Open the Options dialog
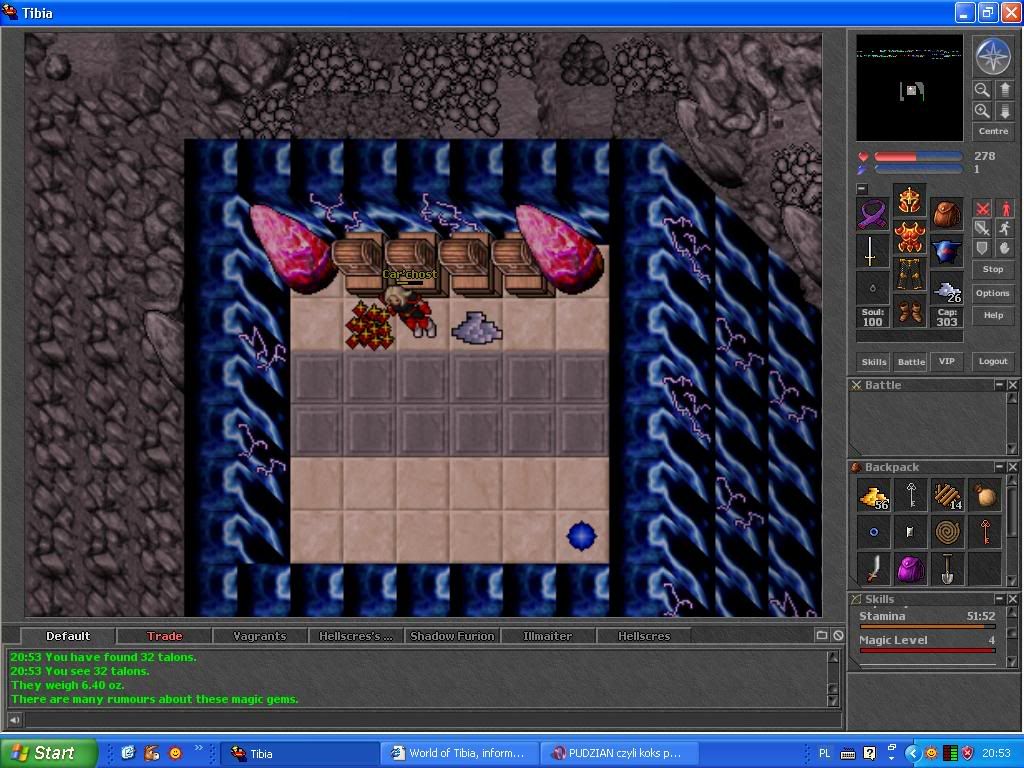1024x768 pixels. point(993,293)
